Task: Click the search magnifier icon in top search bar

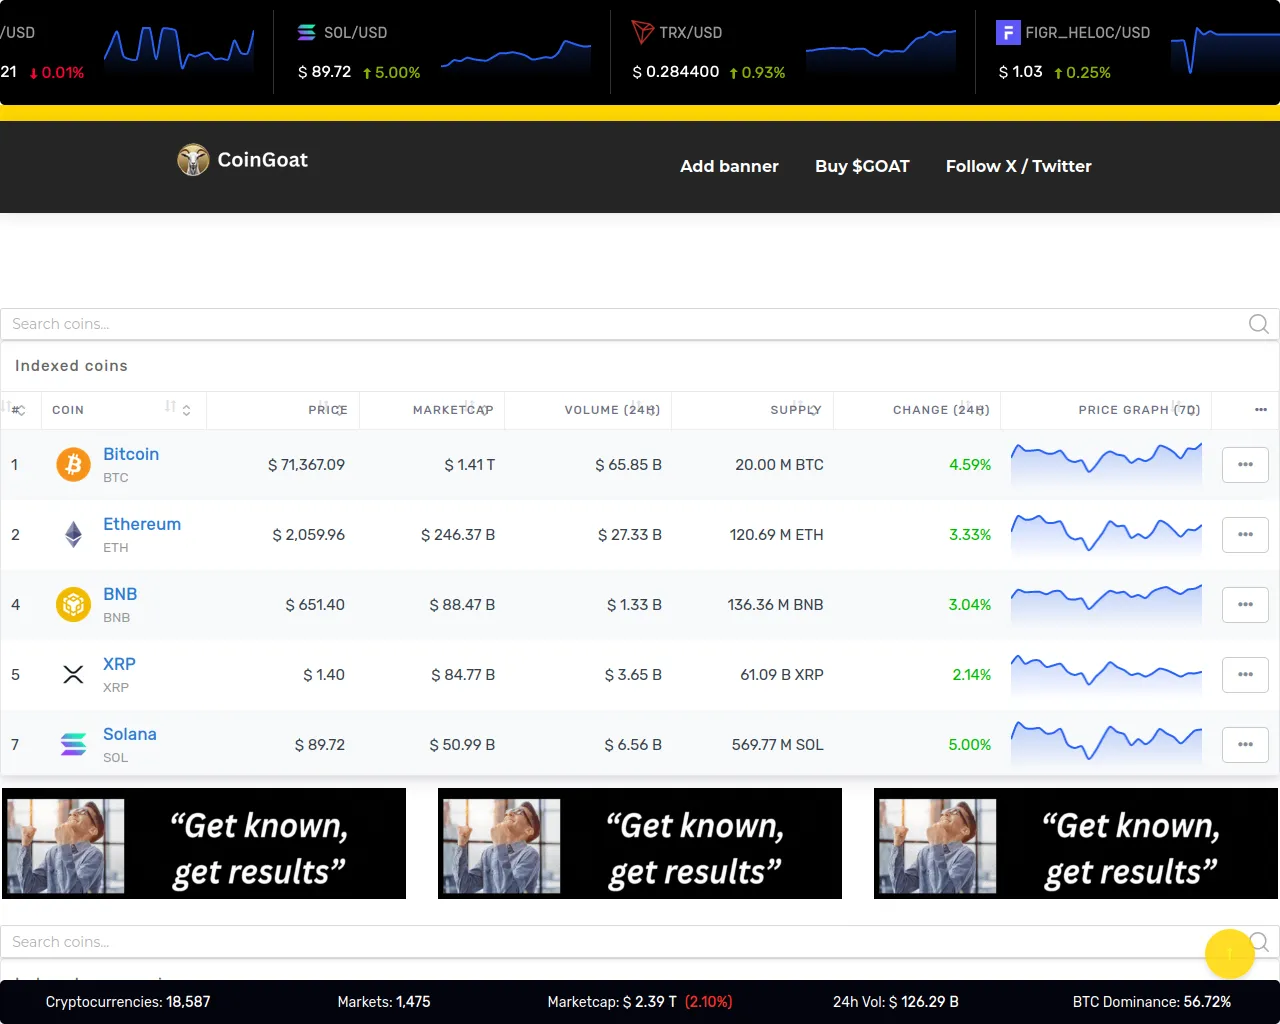Action: (x=1258, y=324)
